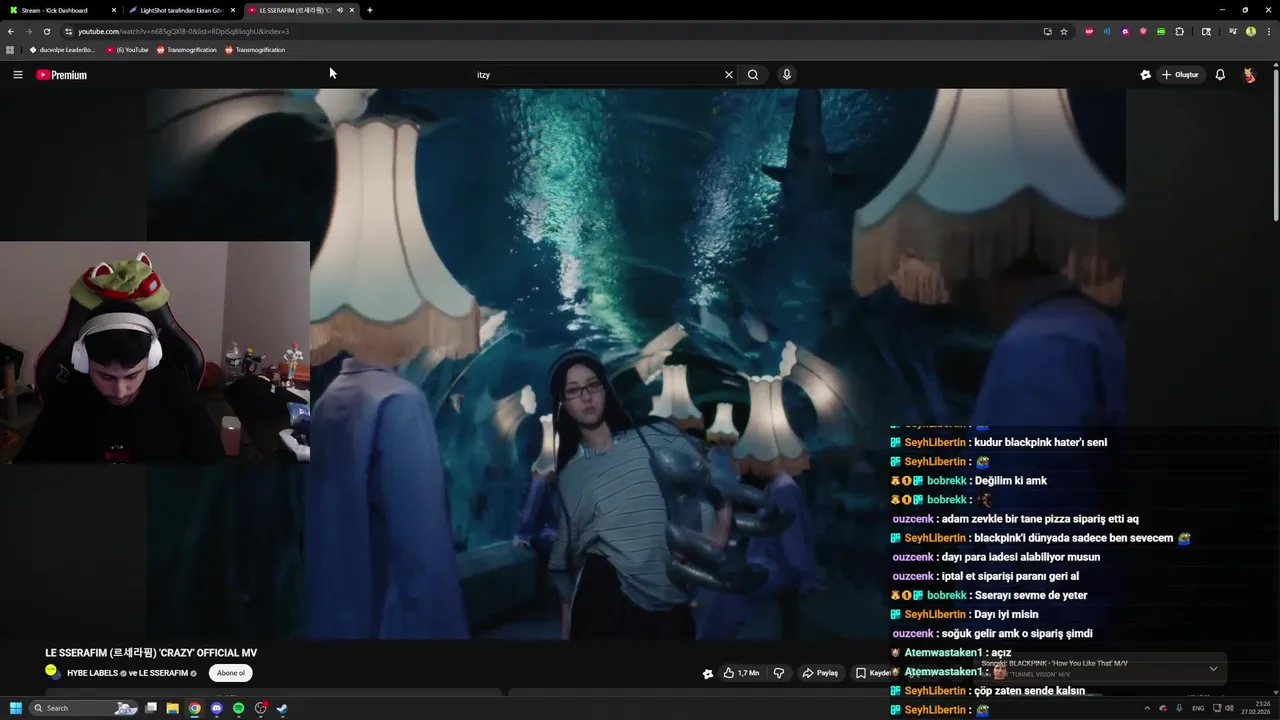
Task: Subscribe with the Abone ol button
Action: [x=230, y=673]
